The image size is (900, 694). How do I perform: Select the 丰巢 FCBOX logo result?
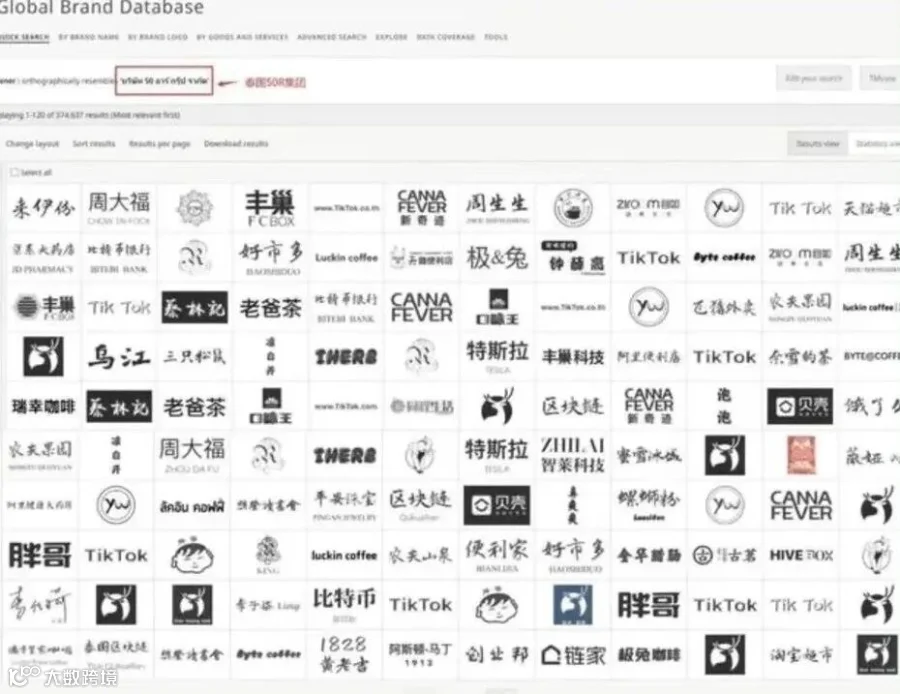point(270,208)
